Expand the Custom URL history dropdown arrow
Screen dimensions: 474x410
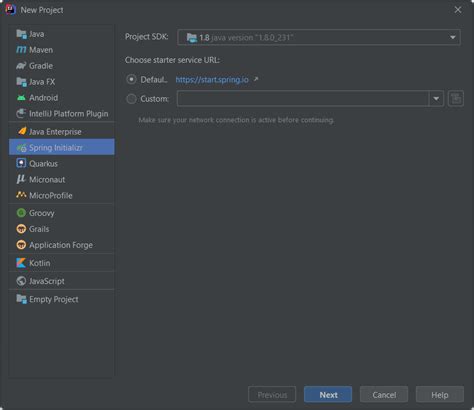tap(436, 99)
